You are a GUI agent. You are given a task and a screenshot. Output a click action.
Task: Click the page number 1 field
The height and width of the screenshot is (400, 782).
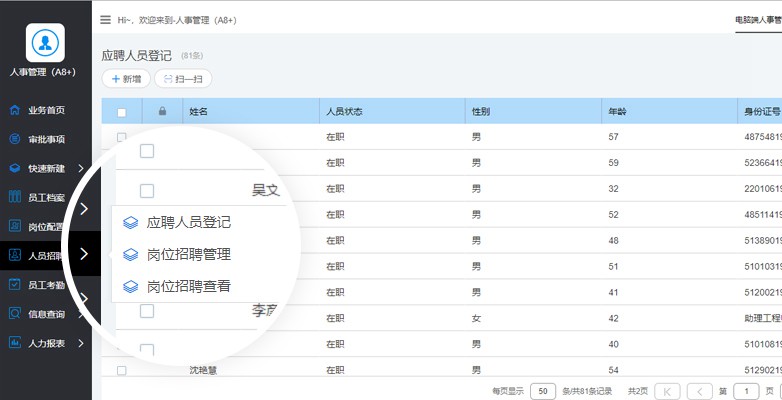[747, 391]
